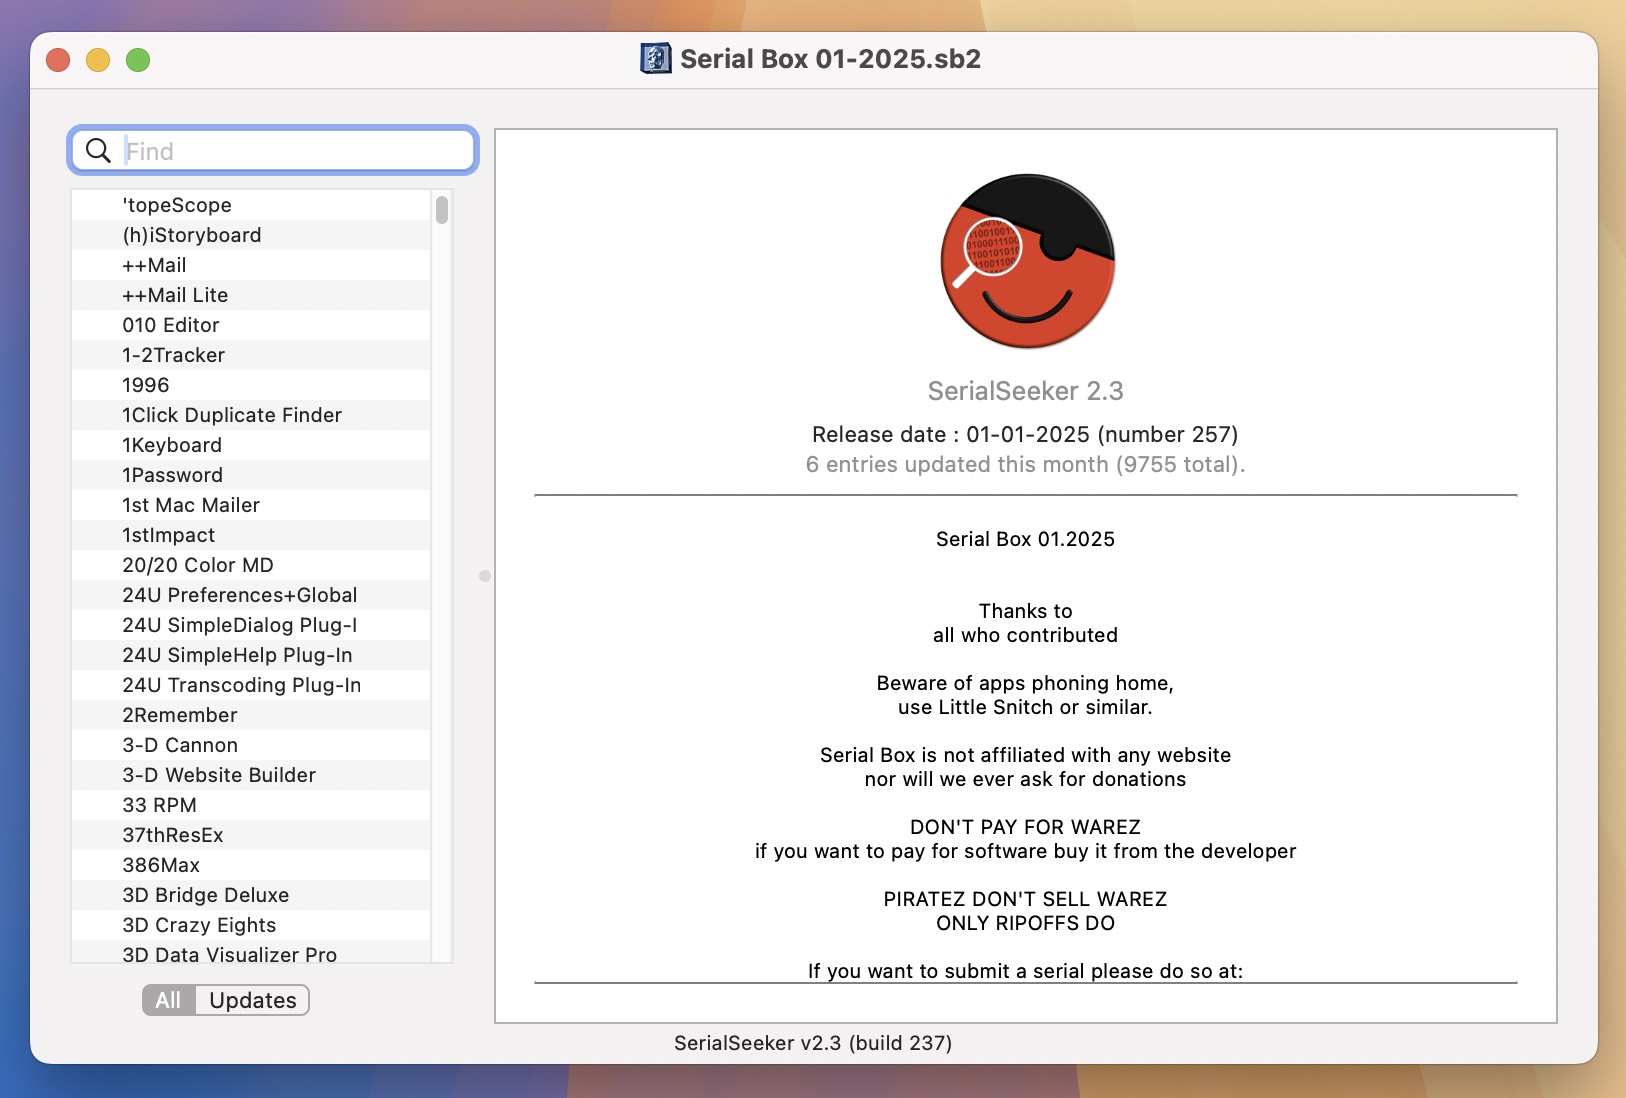
Task: Select the 20/20 Color MD entry
Action: point(251,565)
